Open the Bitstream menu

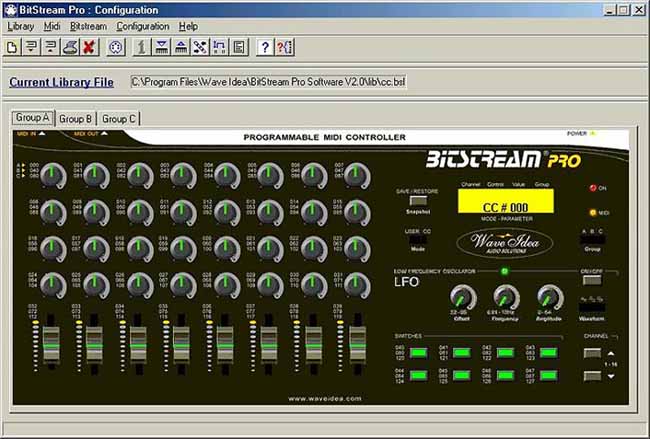point(88,27)
